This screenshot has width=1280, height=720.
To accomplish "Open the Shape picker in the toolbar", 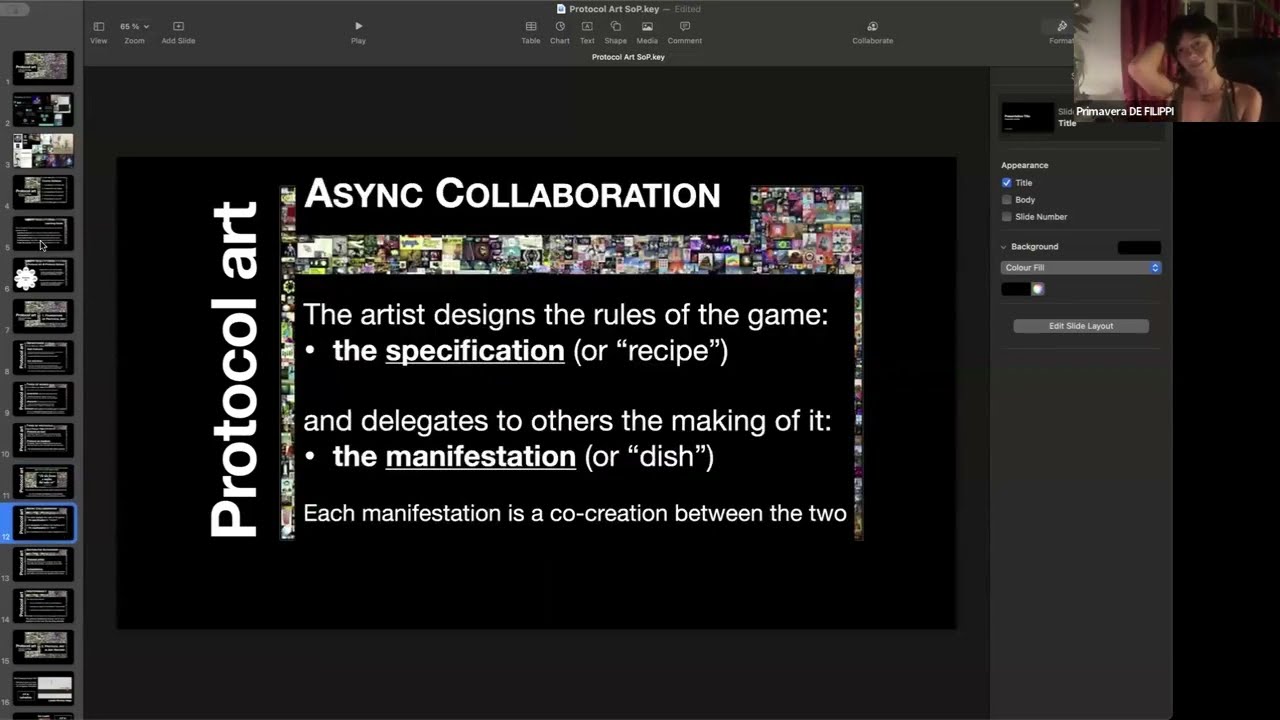I will tap(616, 32).
